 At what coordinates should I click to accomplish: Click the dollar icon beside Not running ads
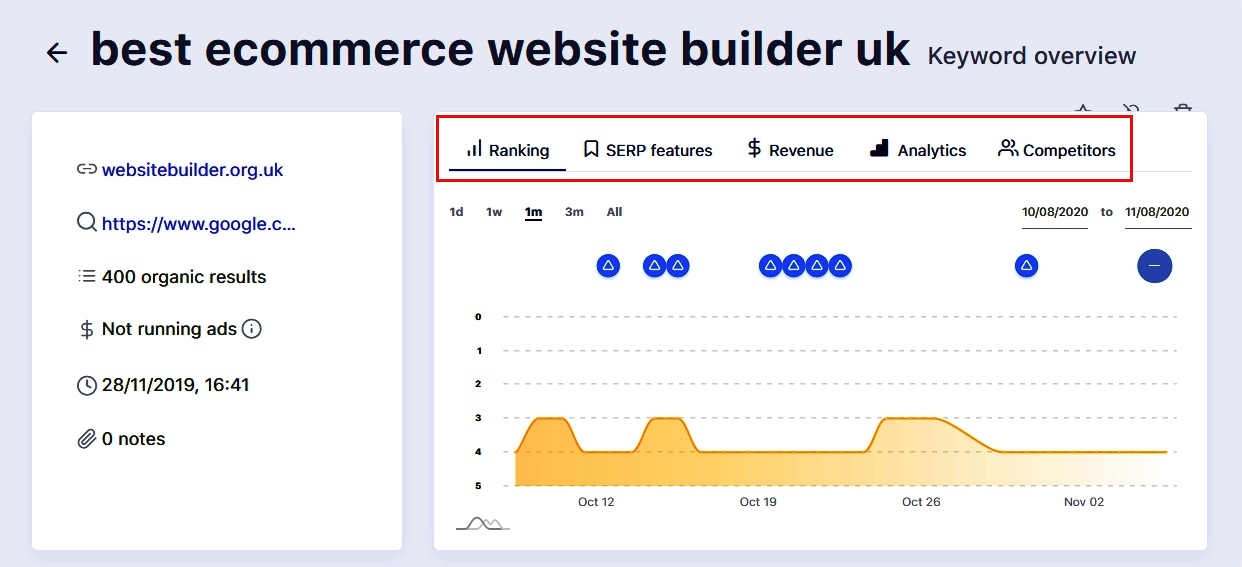pos(87,329)
